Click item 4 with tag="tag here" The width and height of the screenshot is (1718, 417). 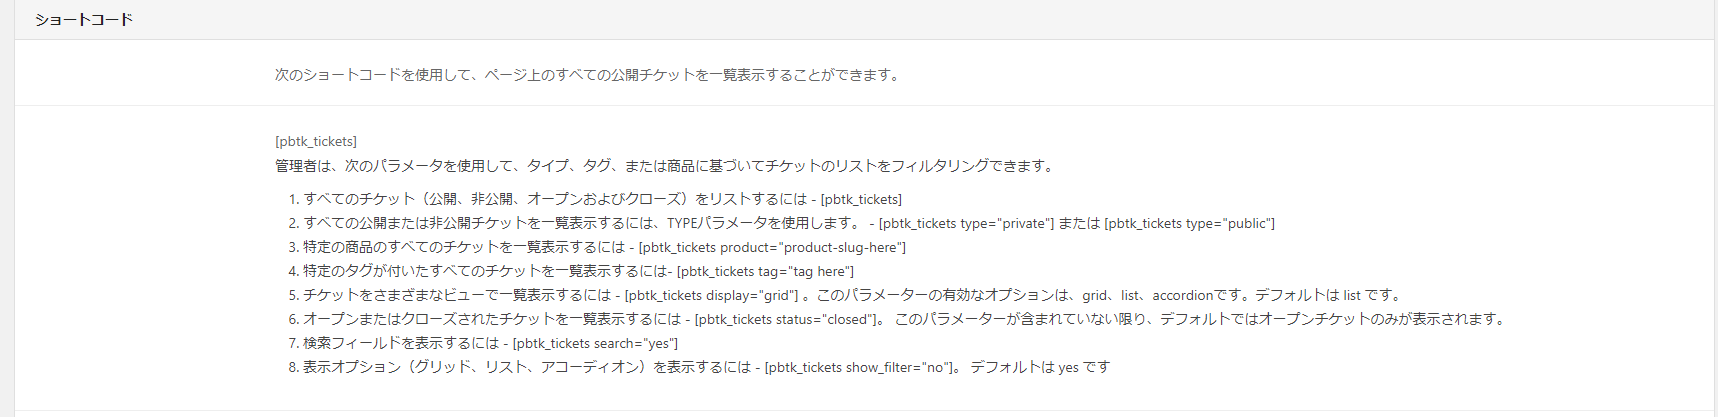579,271
